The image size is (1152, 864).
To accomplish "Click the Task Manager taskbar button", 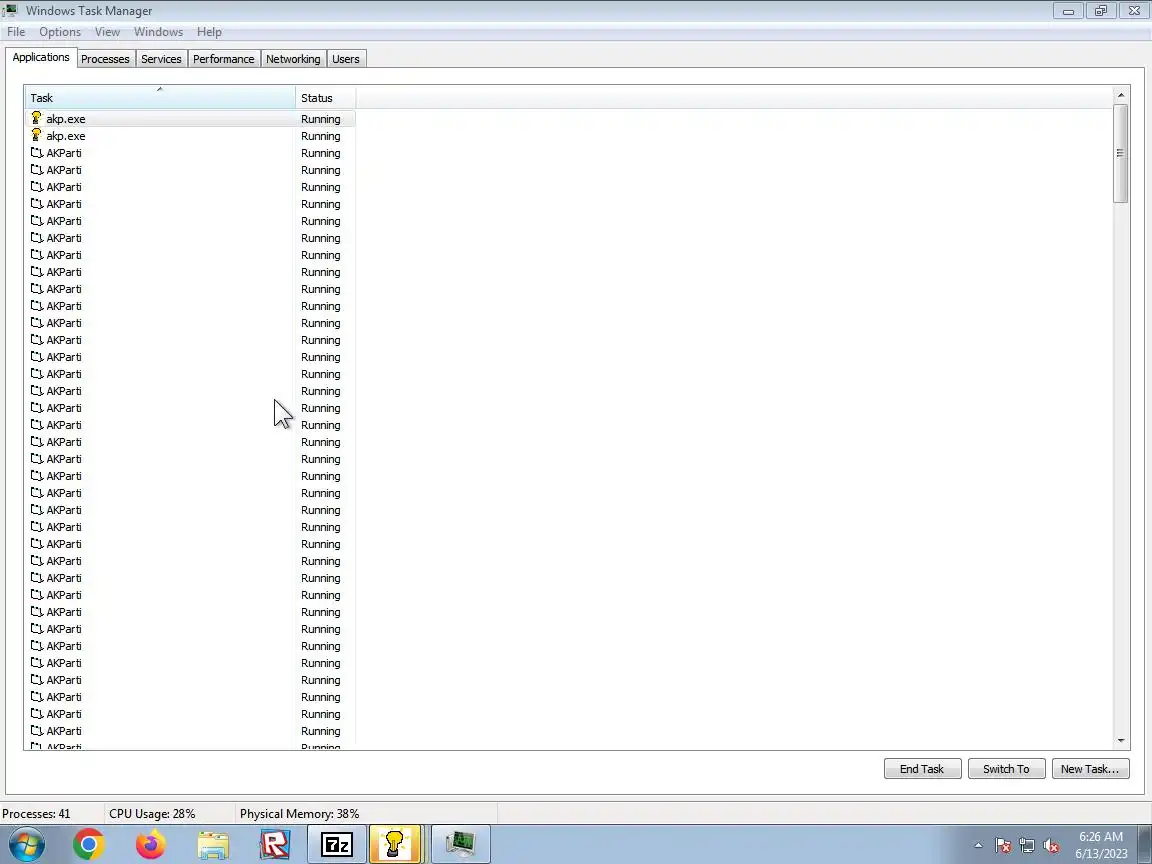I will point(461,845).
